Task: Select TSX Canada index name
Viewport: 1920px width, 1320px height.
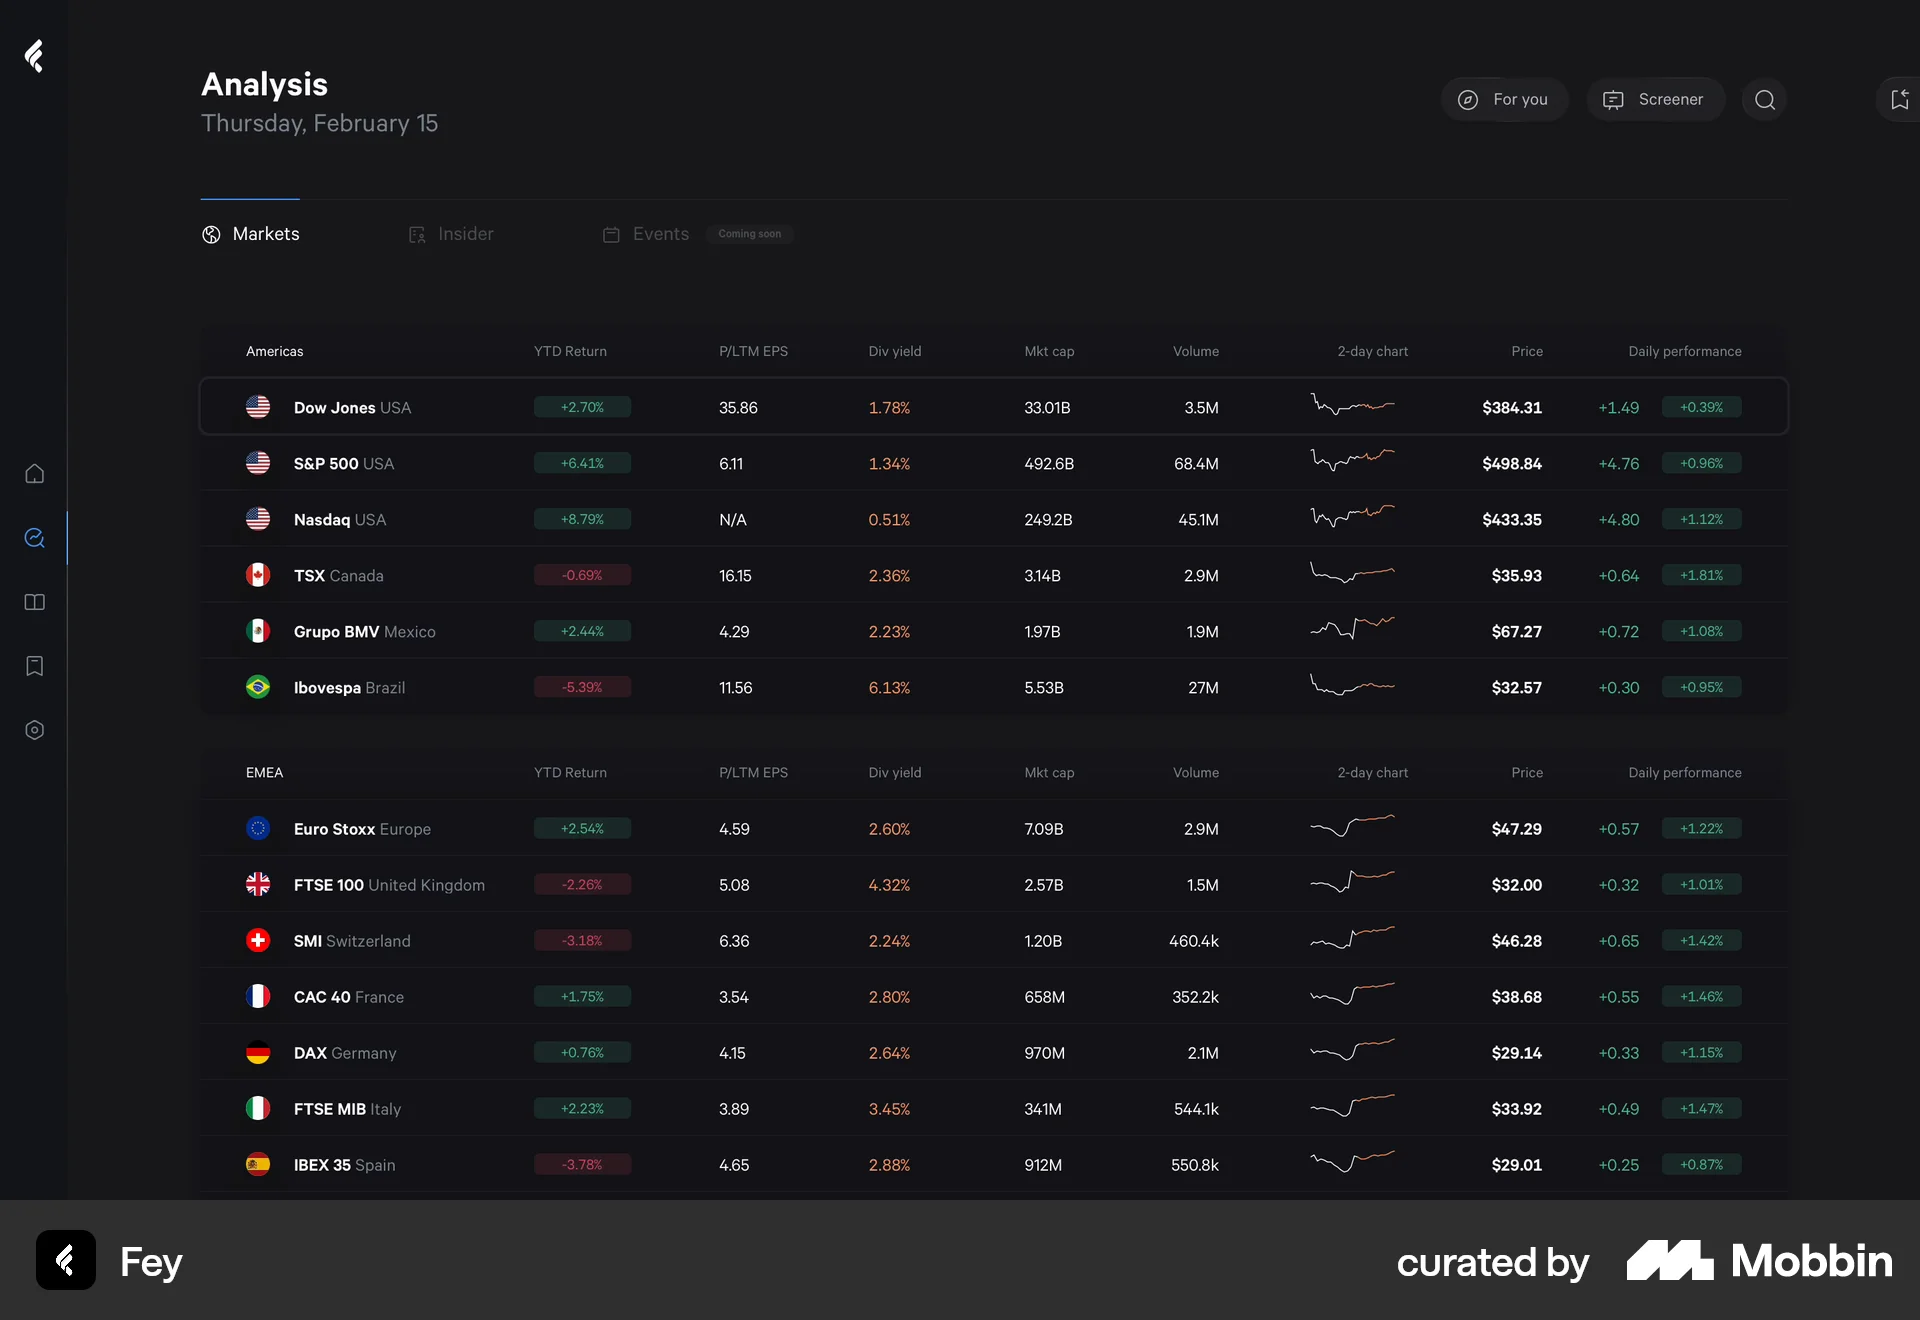Action: [338, 576]
